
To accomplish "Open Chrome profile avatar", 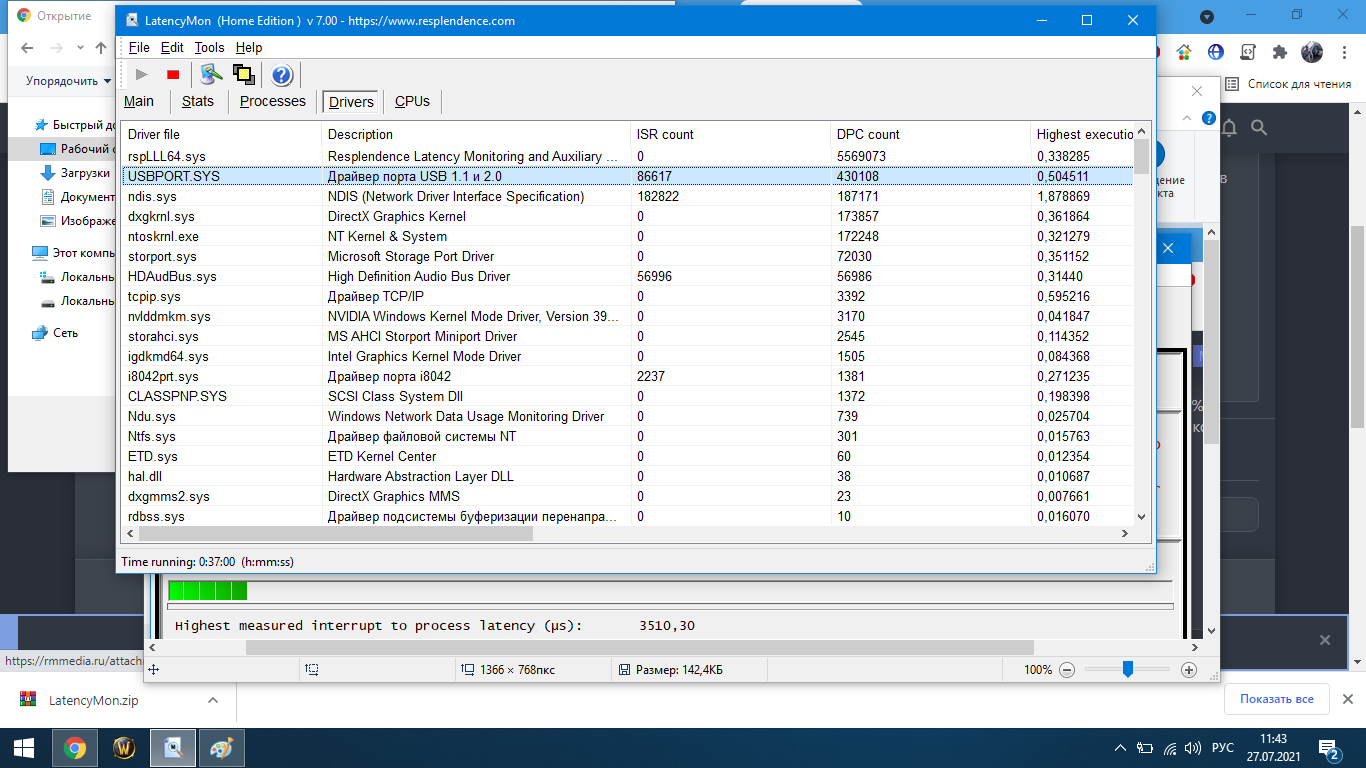I will coord(1312,52).
